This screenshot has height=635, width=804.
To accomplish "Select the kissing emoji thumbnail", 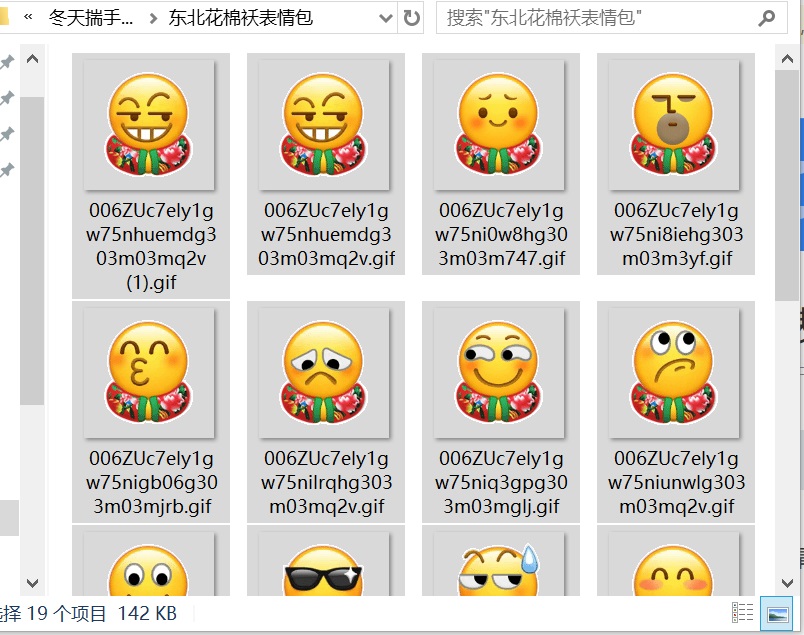I will 149,373.
